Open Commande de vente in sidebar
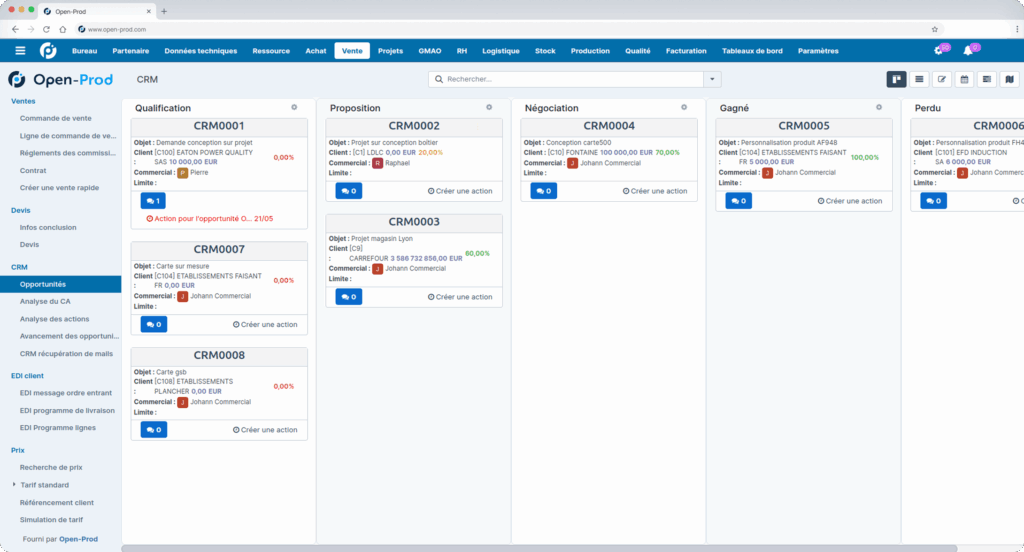This screenshot has height=552, width=1024. coord(56,118)
